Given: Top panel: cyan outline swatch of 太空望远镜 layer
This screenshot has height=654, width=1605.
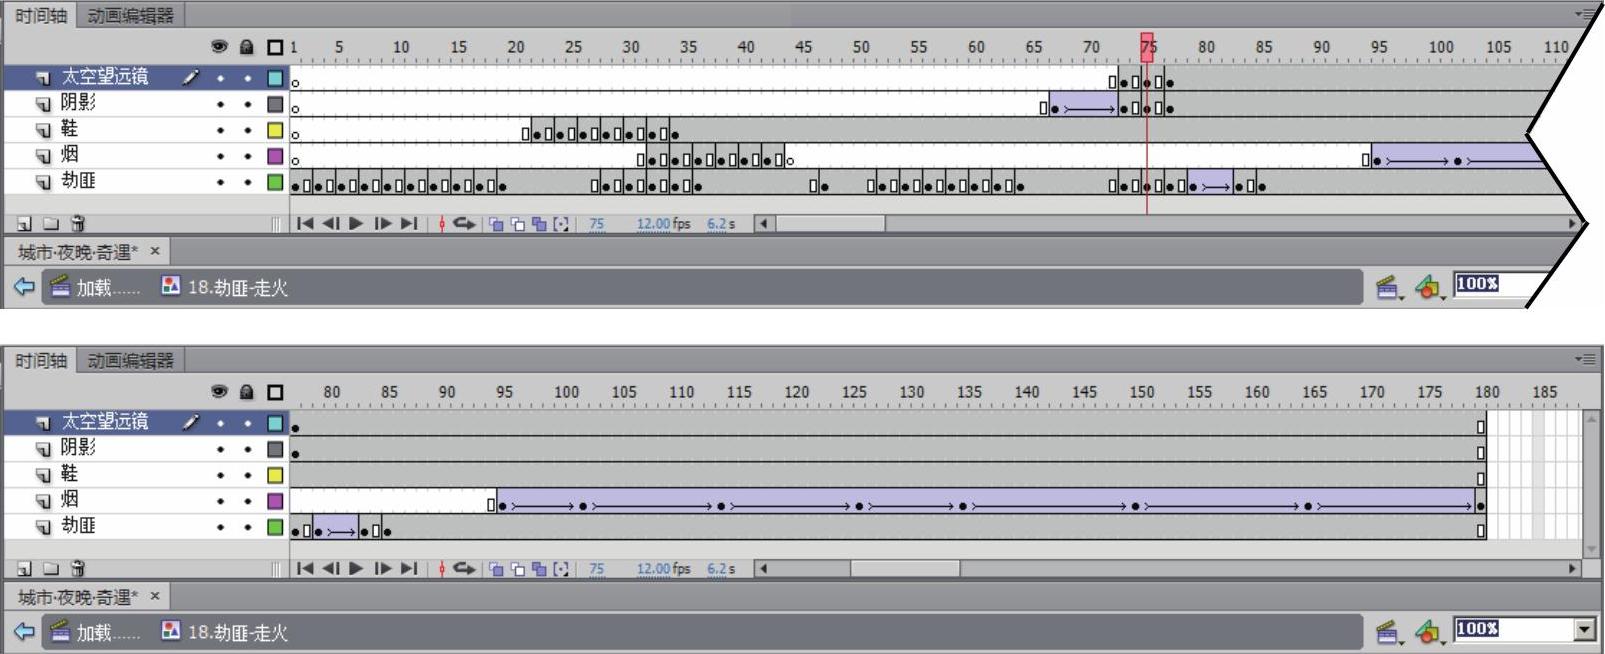Looking at the screenshot, I should click(x=275, y=78).
